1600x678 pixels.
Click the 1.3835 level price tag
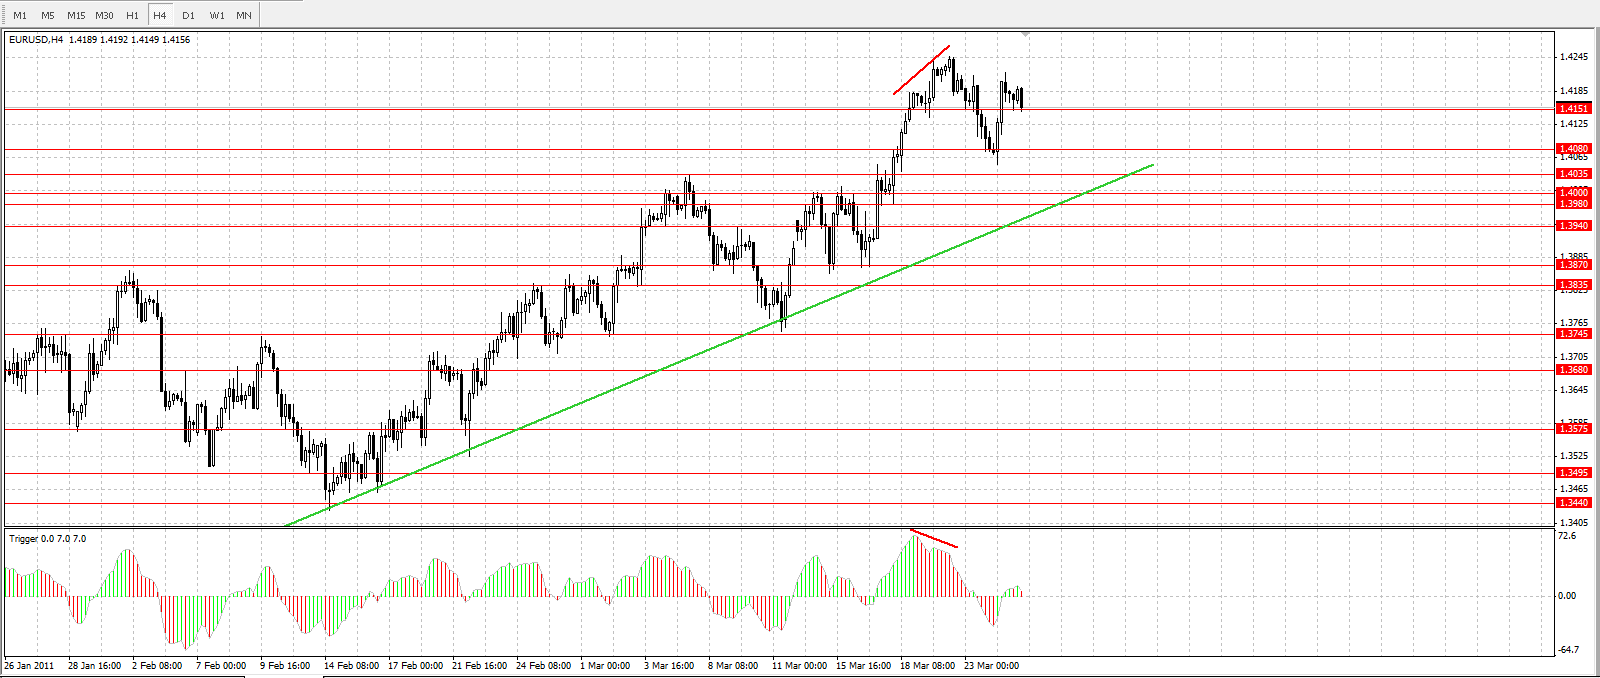[1574, 285]
